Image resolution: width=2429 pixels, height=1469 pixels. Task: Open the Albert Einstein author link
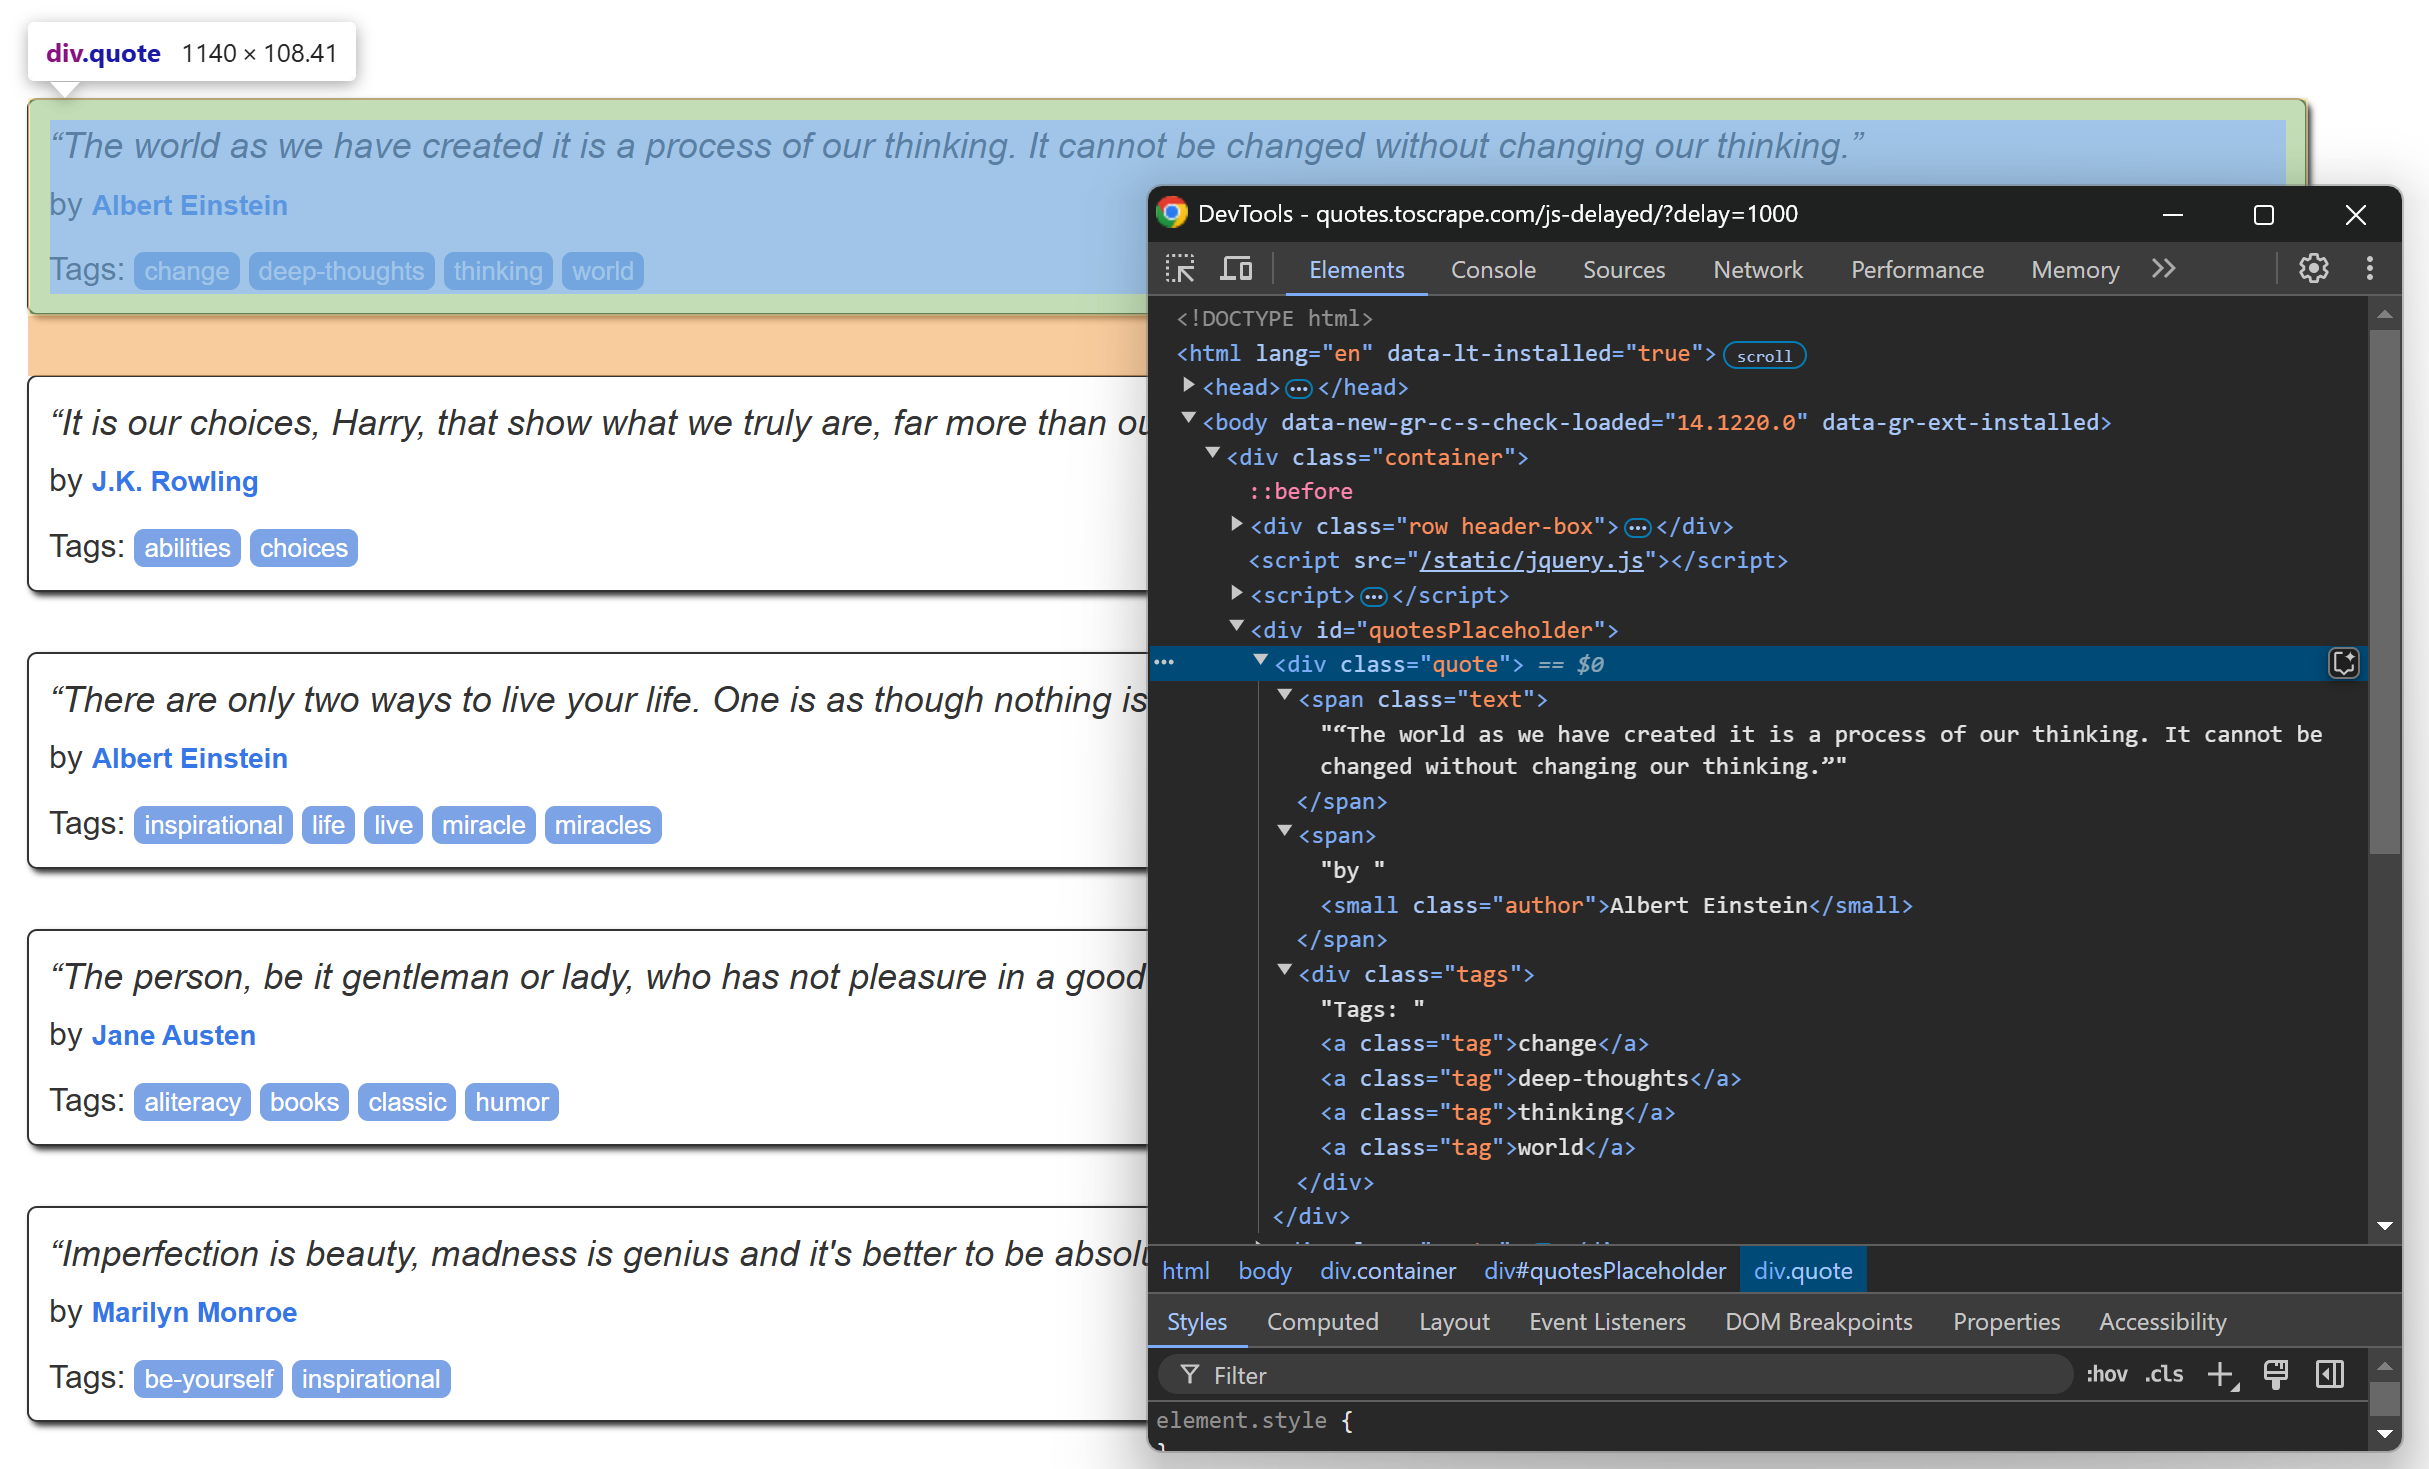[189, 205]
